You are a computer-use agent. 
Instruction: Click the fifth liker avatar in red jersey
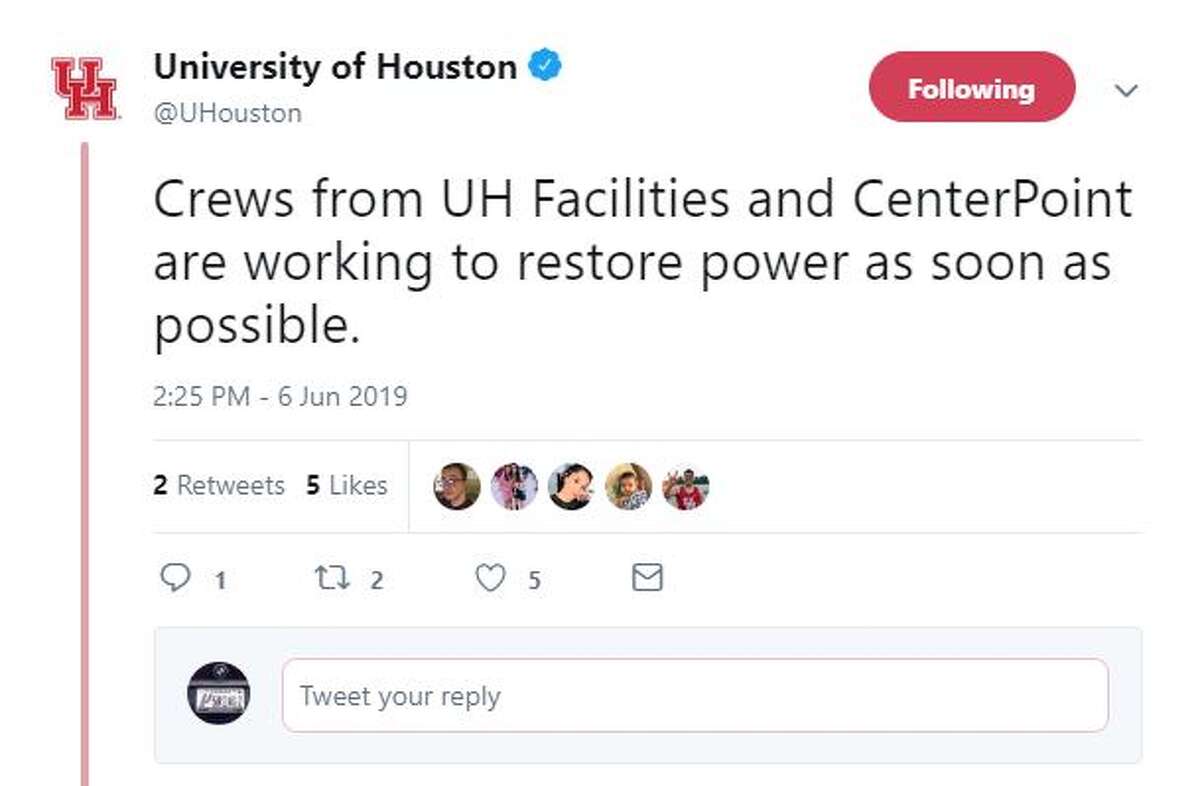(685, 487)
